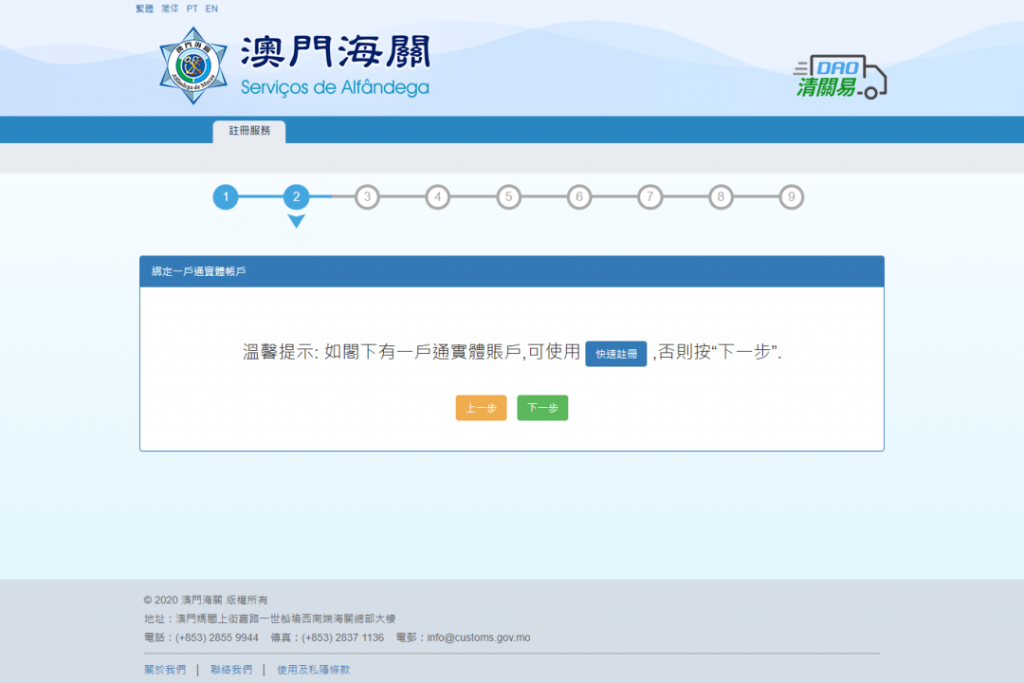Click the DAO 清關易 truck icon
This screenshot has height=683, width=1024.
(x=841, y=78)
